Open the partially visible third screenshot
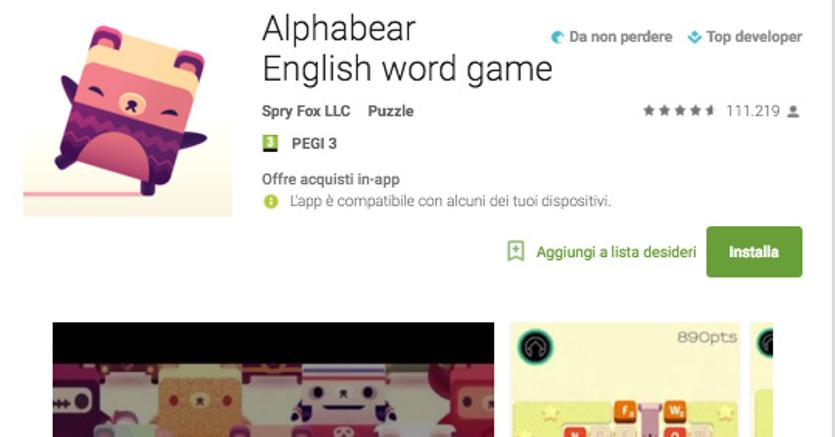The width and height of the screenshot is (835, 437). tap(762, 380)
